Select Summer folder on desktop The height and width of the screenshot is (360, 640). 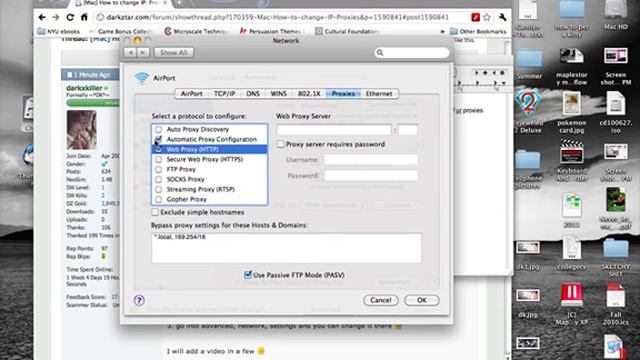pos(529,64)
